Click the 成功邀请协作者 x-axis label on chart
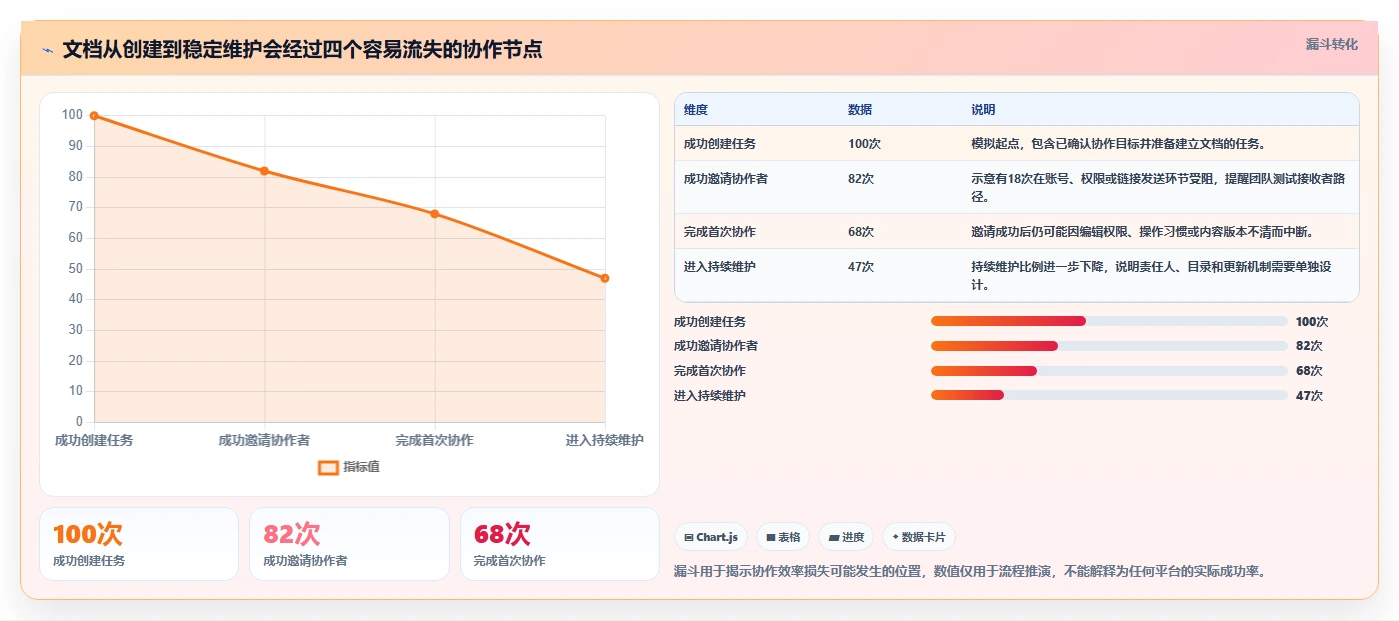This screenshot has width=1399, height=621. click(x=264, y=440)
